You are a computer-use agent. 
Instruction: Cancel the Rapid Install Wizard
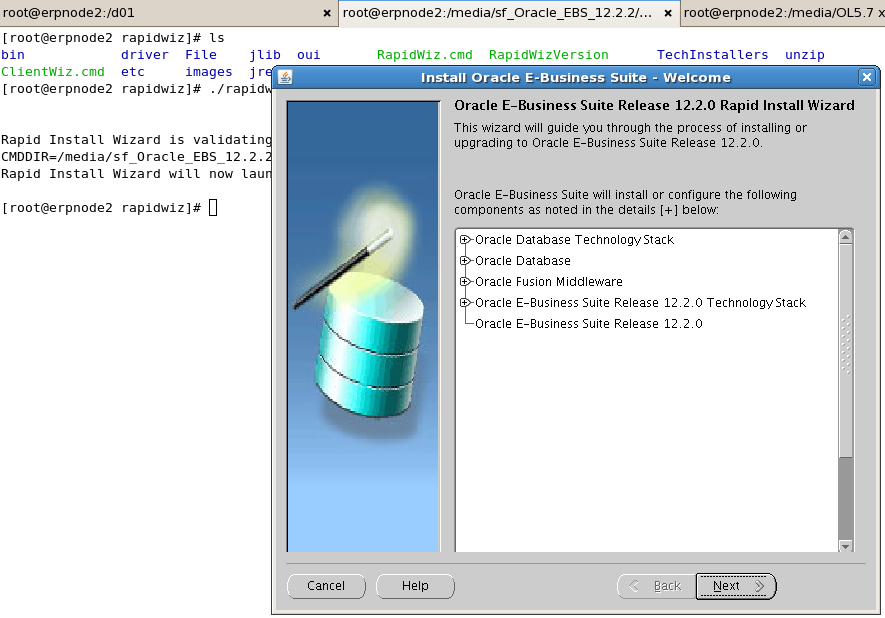coord(326,586)
